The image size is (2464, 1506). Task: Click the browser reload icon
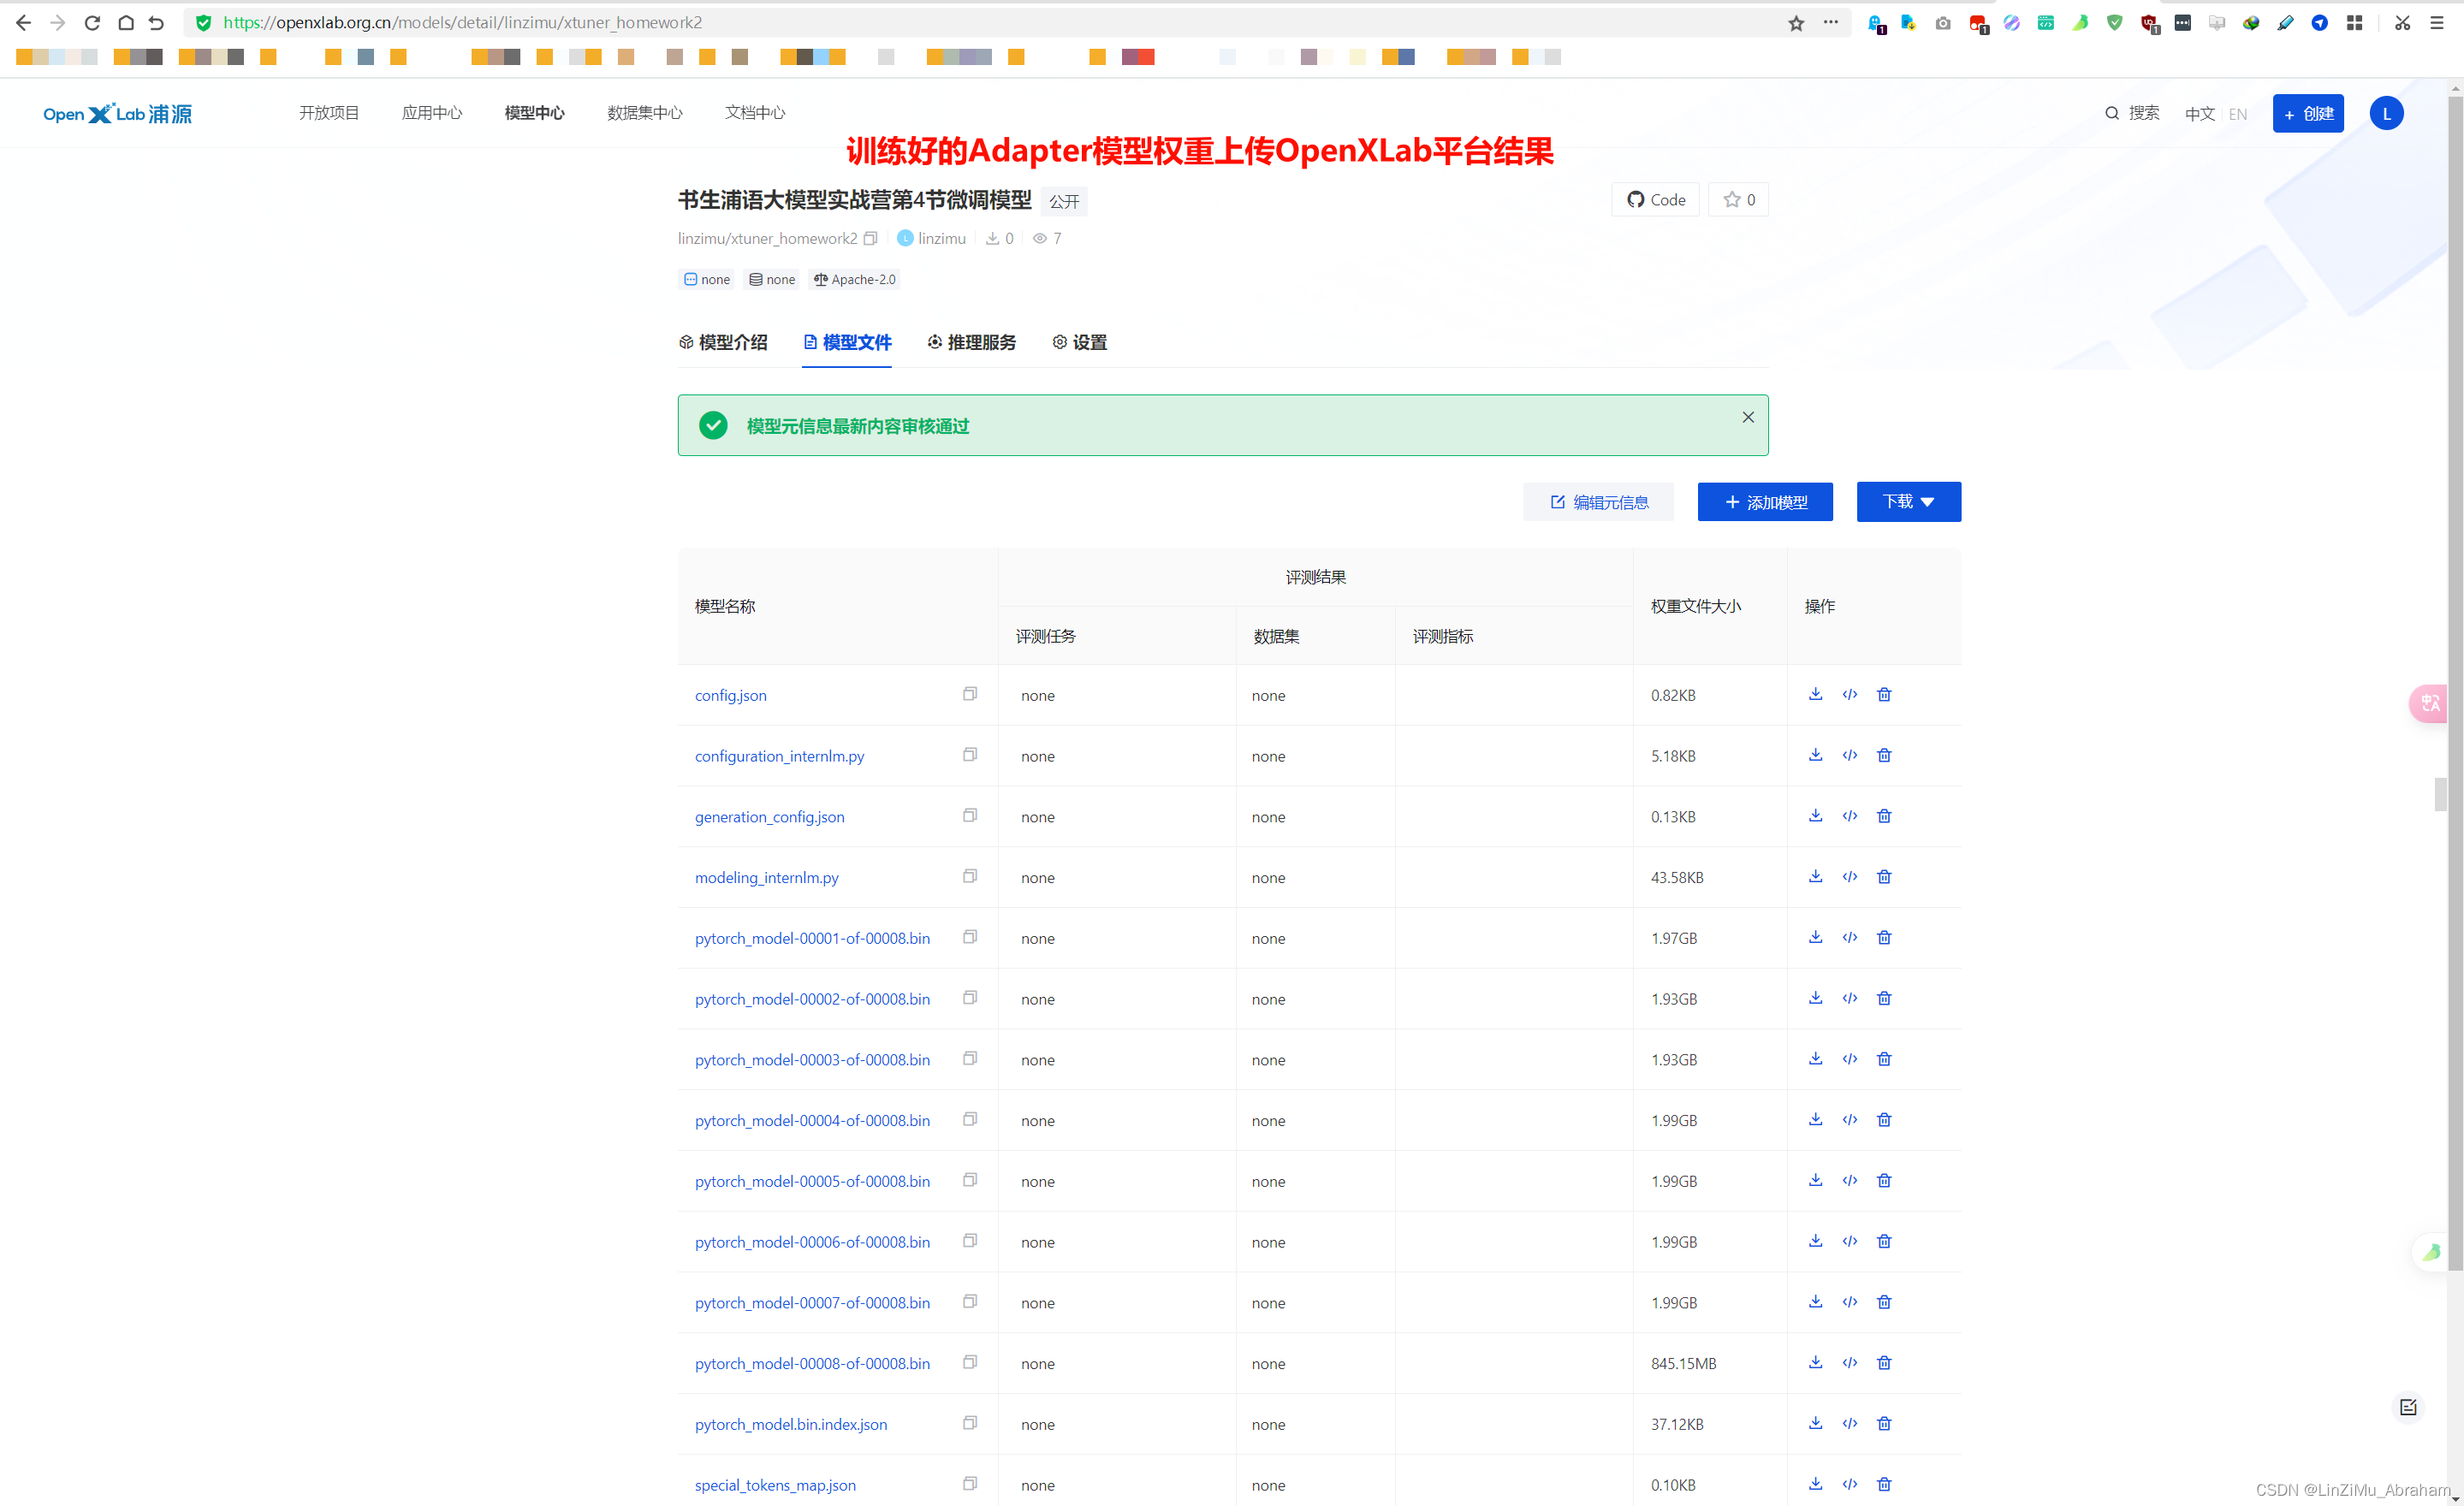click(x=92, y=22)
